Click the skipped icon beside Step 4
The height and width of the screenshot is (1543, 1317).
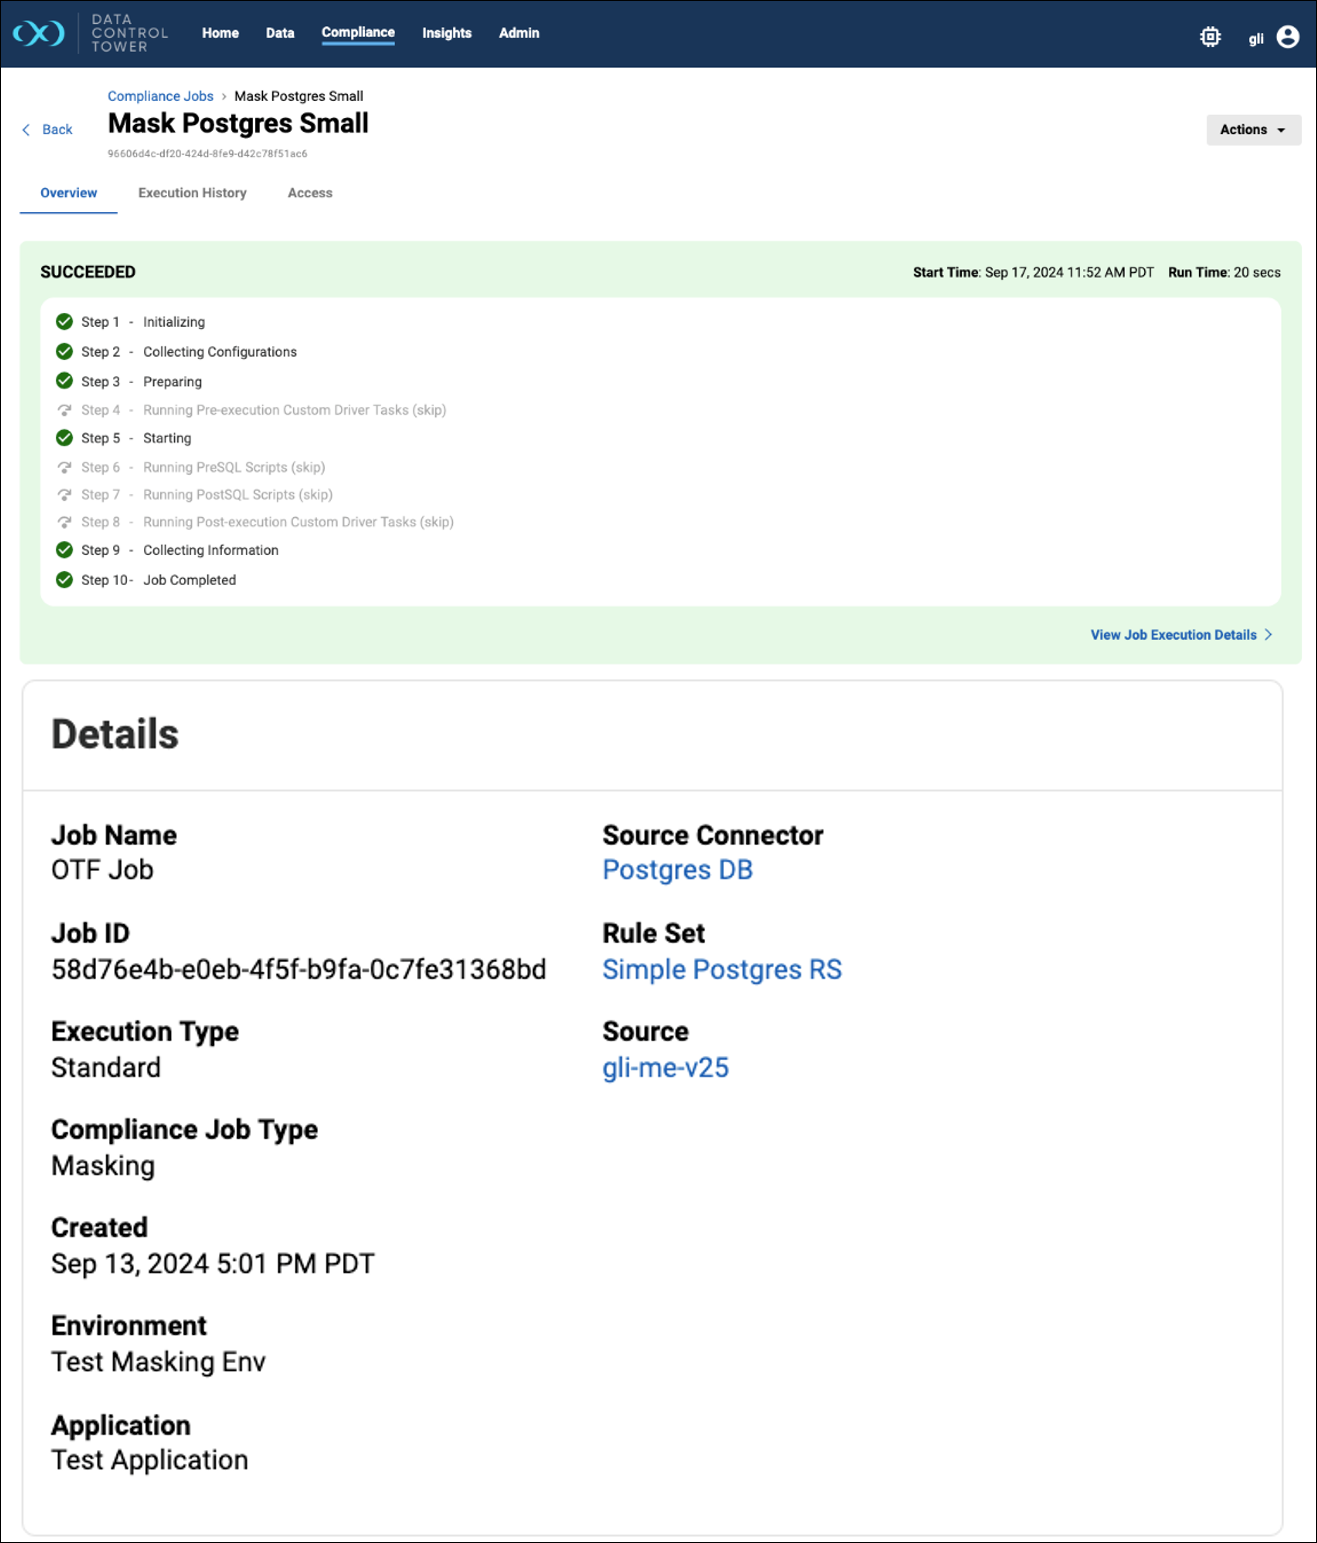click(x=64, y=410)
